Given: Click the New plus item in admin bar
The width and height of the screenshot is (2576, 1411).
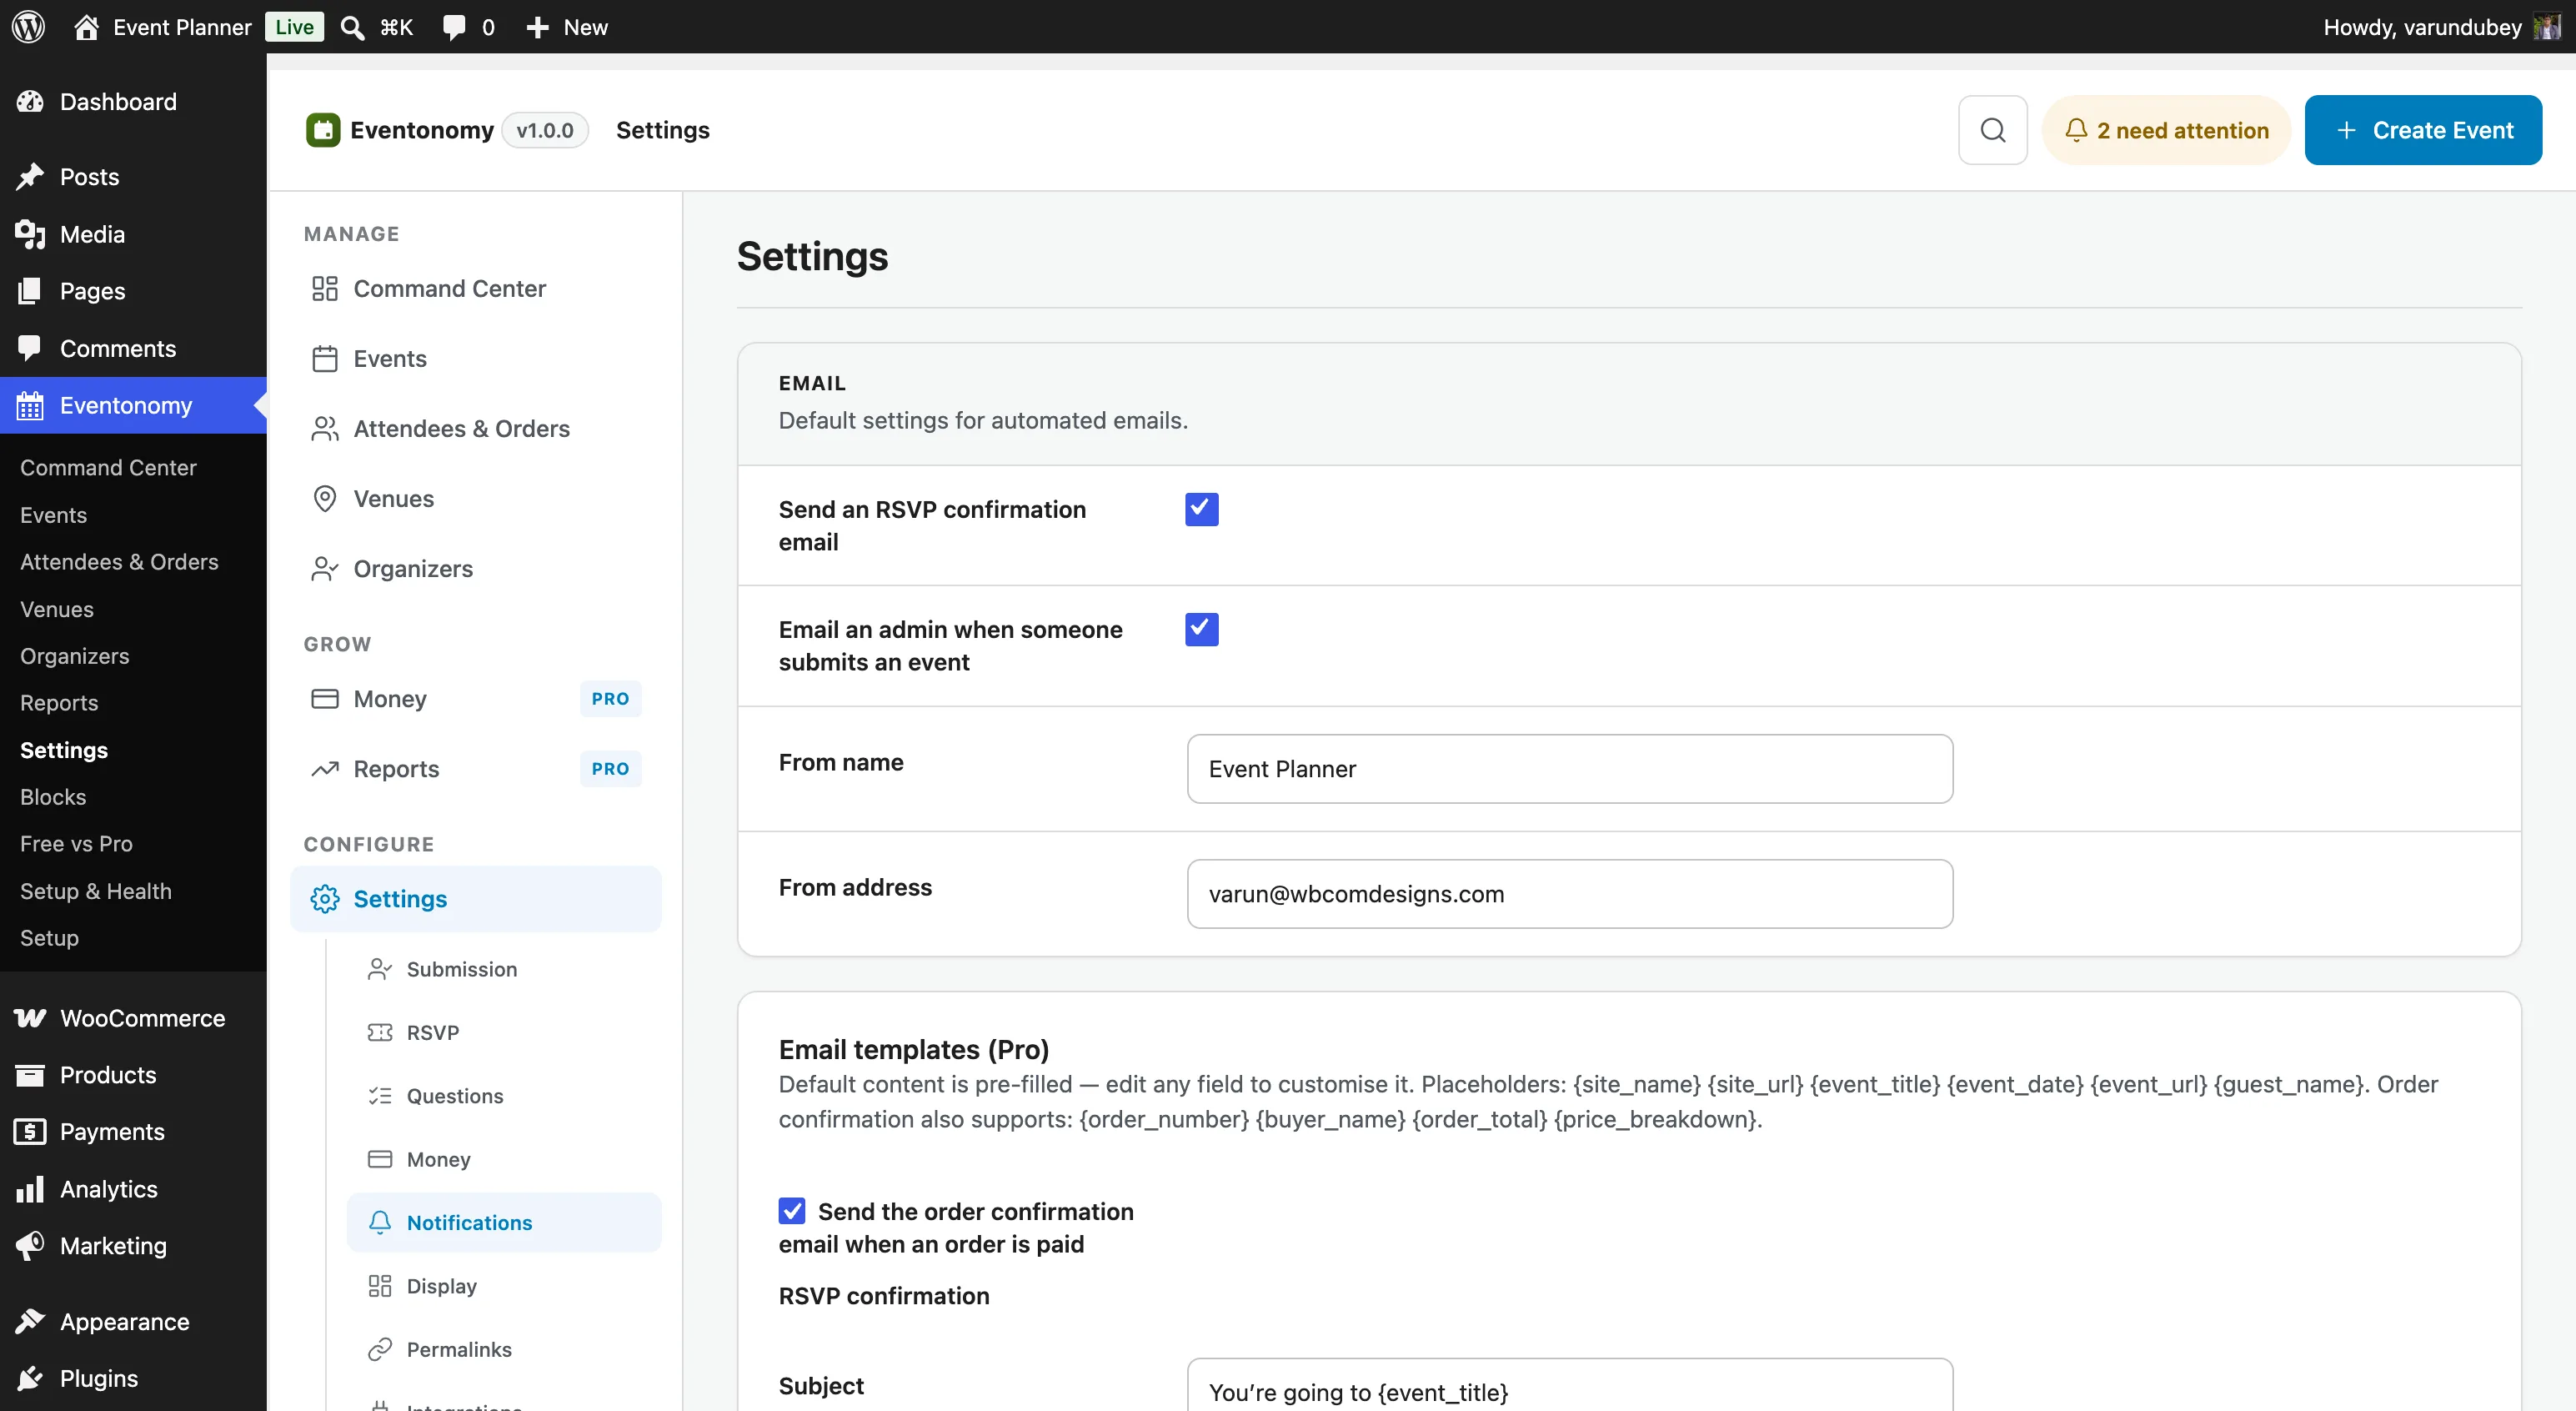Looking at the screenshot, I should 566,27.
